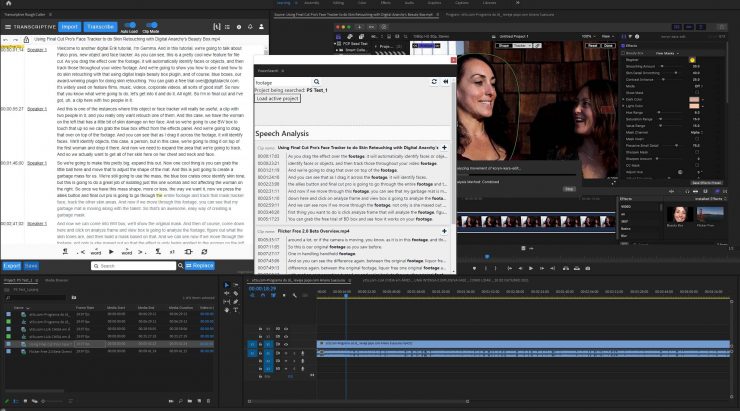Click the Replace button
The image size is (740, 411).
[x=201, y=266]
